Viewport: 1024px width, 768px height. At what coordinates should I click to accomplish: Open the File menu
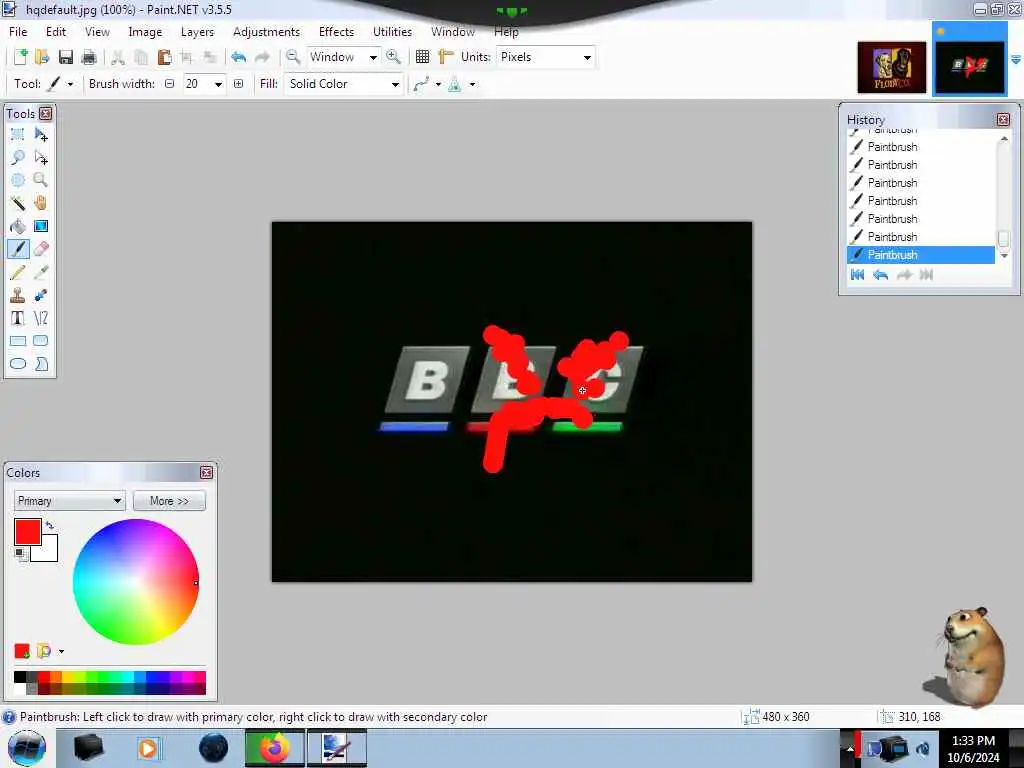coord(18,32)
